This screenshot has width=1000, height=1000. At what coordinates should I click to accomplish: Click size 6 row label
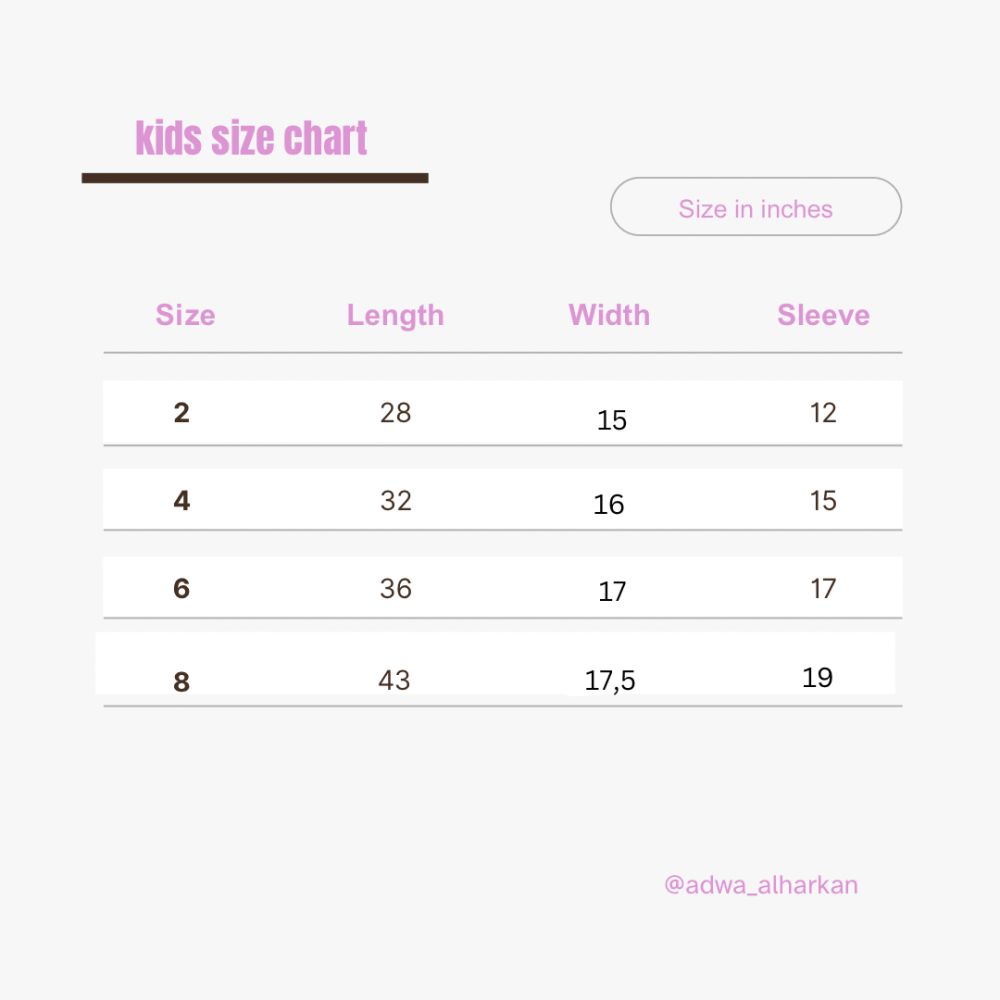(182, 588)
